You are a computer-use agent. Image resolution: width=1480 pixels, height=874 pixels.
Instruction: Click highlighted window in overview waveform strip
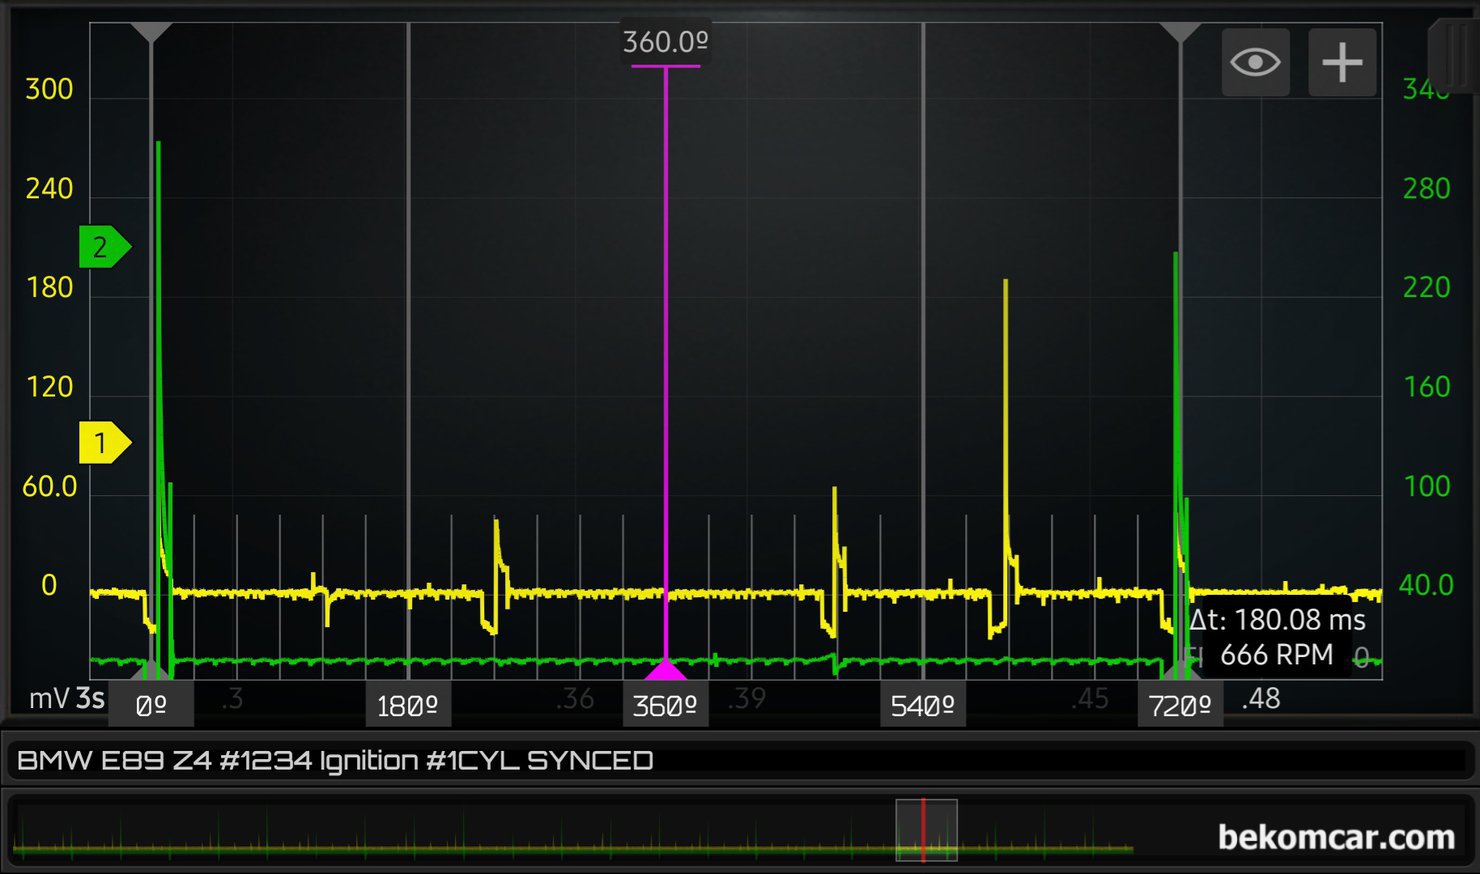tap(926, 830)
